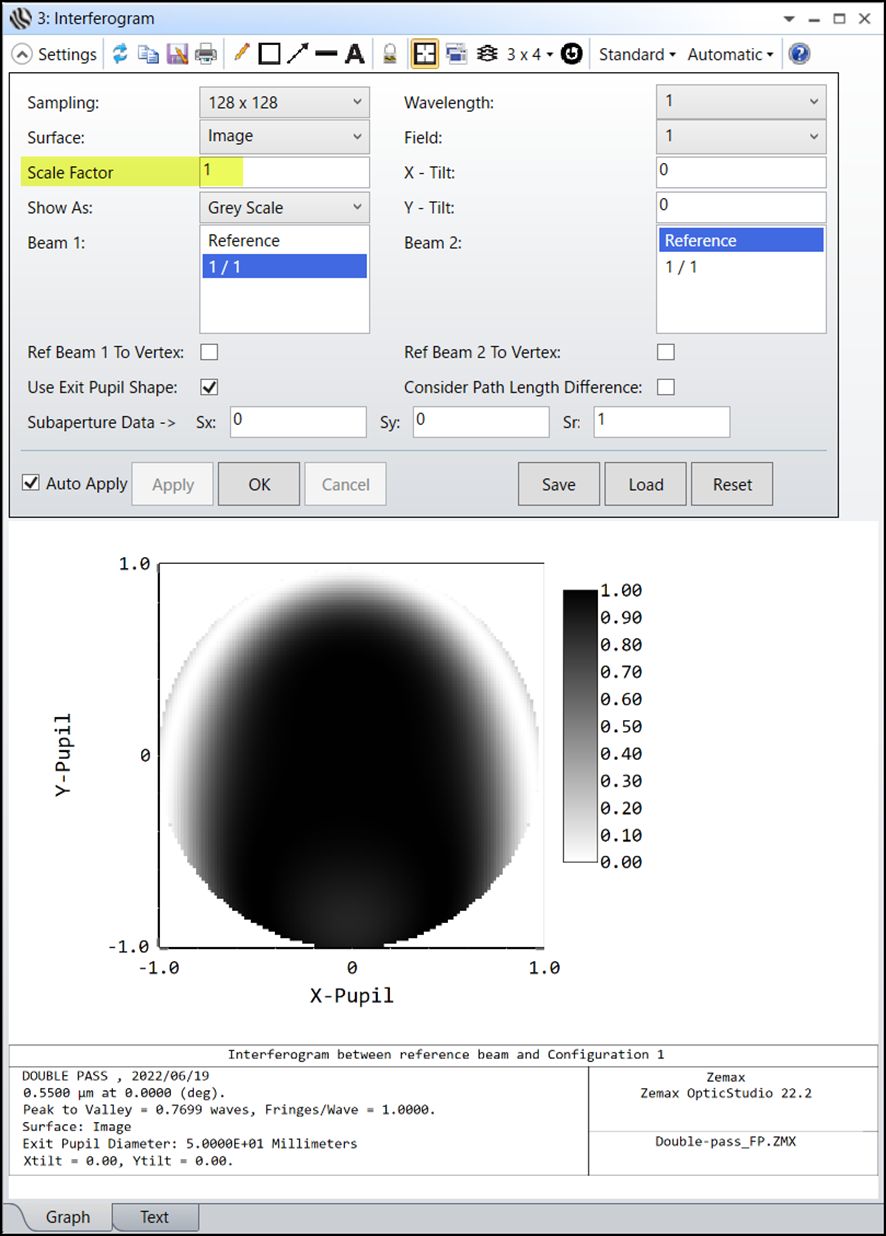Image resolution: width=886 pixels, height=1236 pixels.
Task: Select Reference in Beam 1 list
Action: tap(284, 241)
